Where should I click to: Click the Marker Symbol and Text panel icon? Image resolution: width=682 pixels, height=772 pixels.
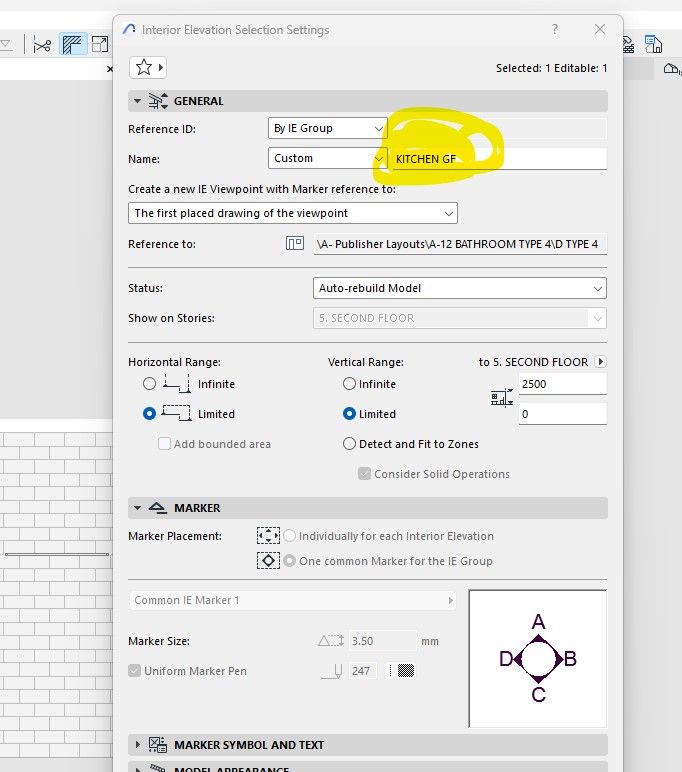coord(158,744)
